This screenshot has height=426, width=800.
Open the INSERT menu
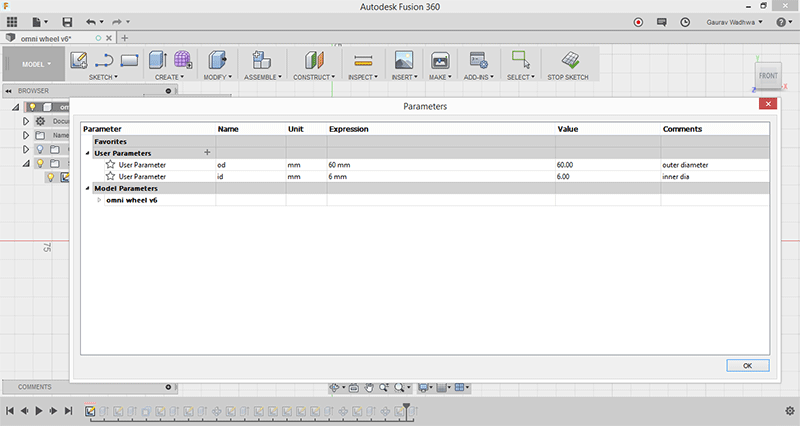coord(404,77)
